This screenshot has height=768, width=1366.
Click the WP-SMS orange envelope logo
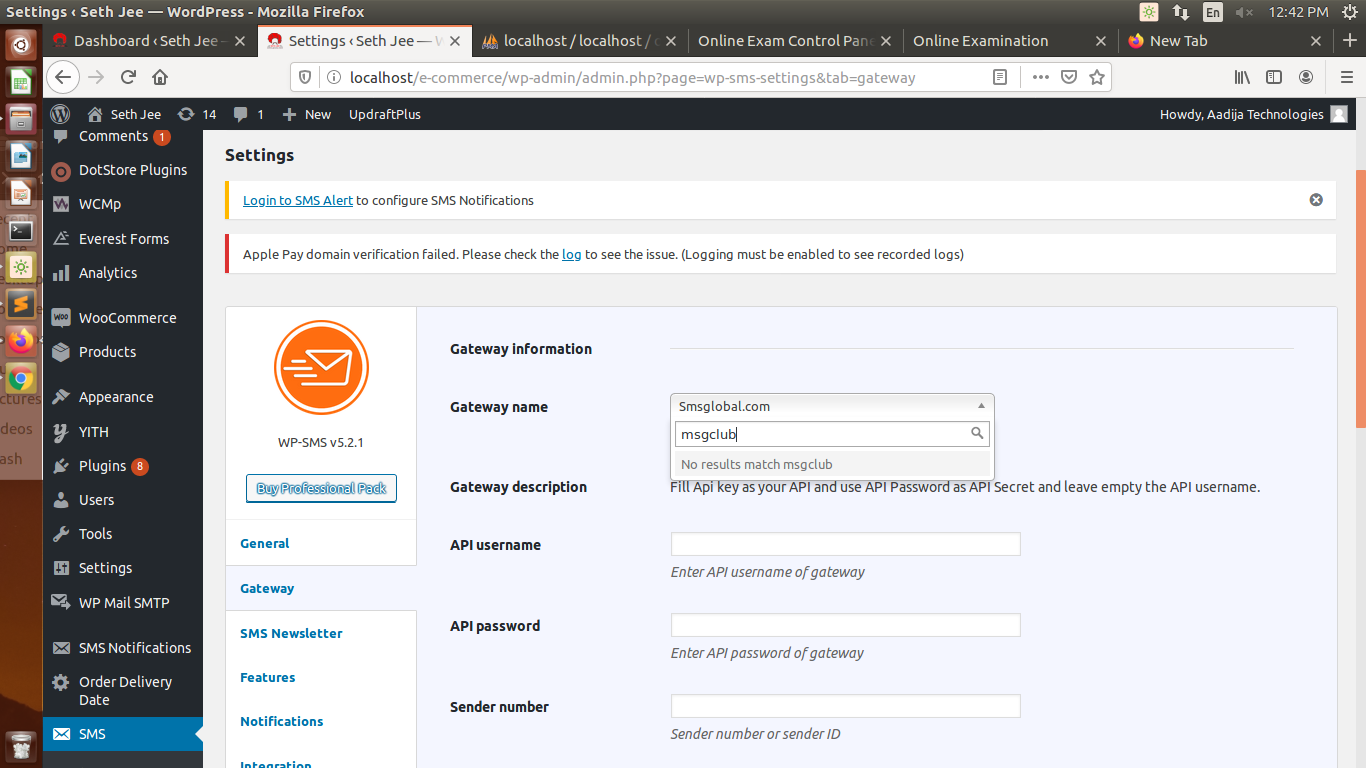click(321, 367)
